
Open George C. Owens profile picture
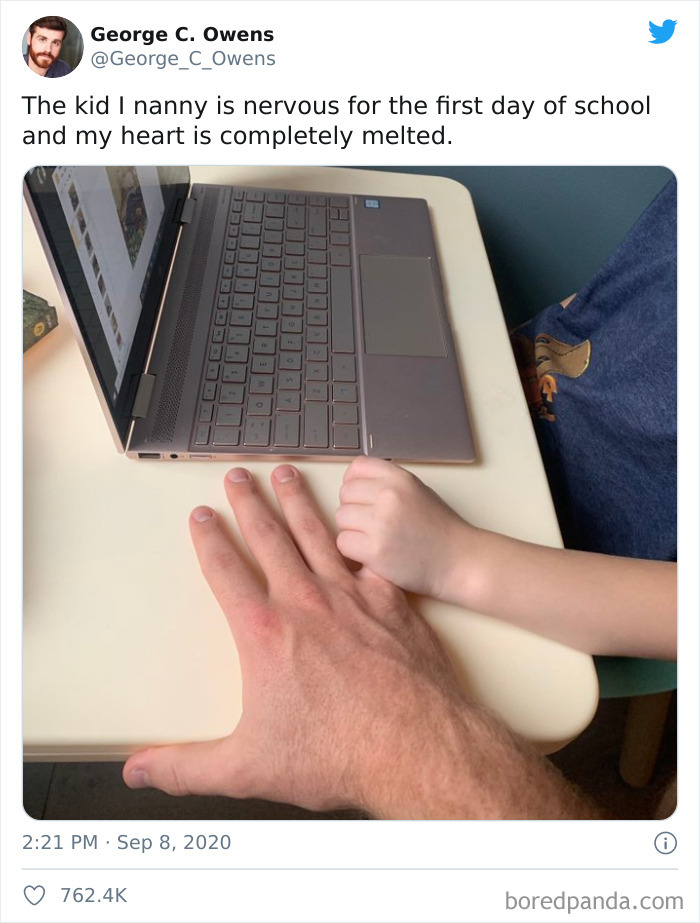[x=52, y=47]
